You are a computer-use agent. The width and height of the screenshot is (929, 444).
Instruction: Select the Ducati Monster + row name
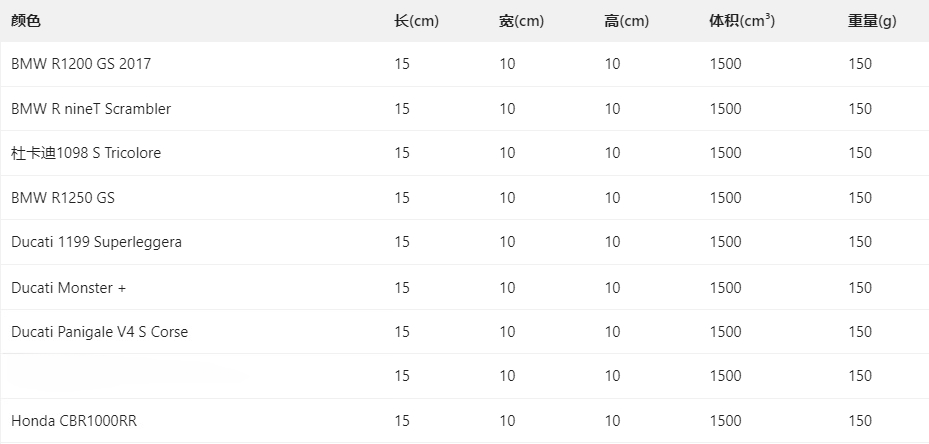[69, 288]
